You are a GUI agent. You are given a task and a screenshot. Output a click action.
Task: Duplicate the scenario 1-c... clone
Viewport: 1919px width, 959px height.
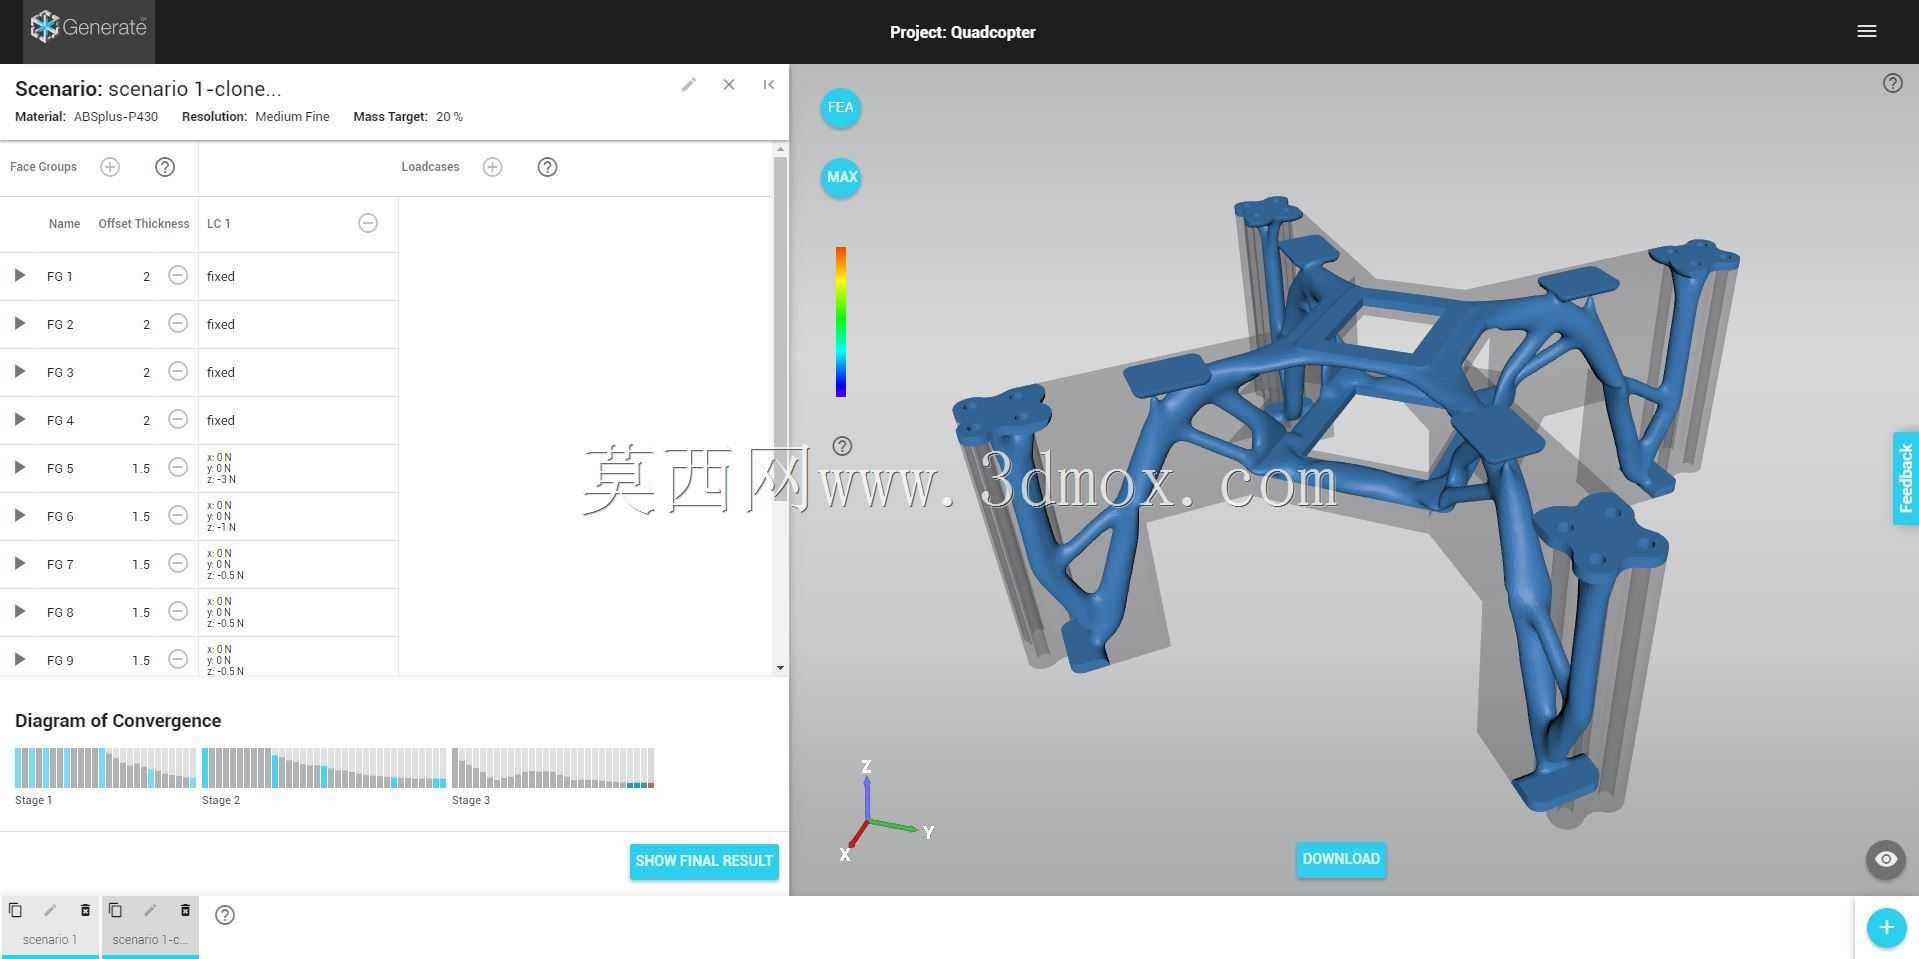[x=115, y=910]
